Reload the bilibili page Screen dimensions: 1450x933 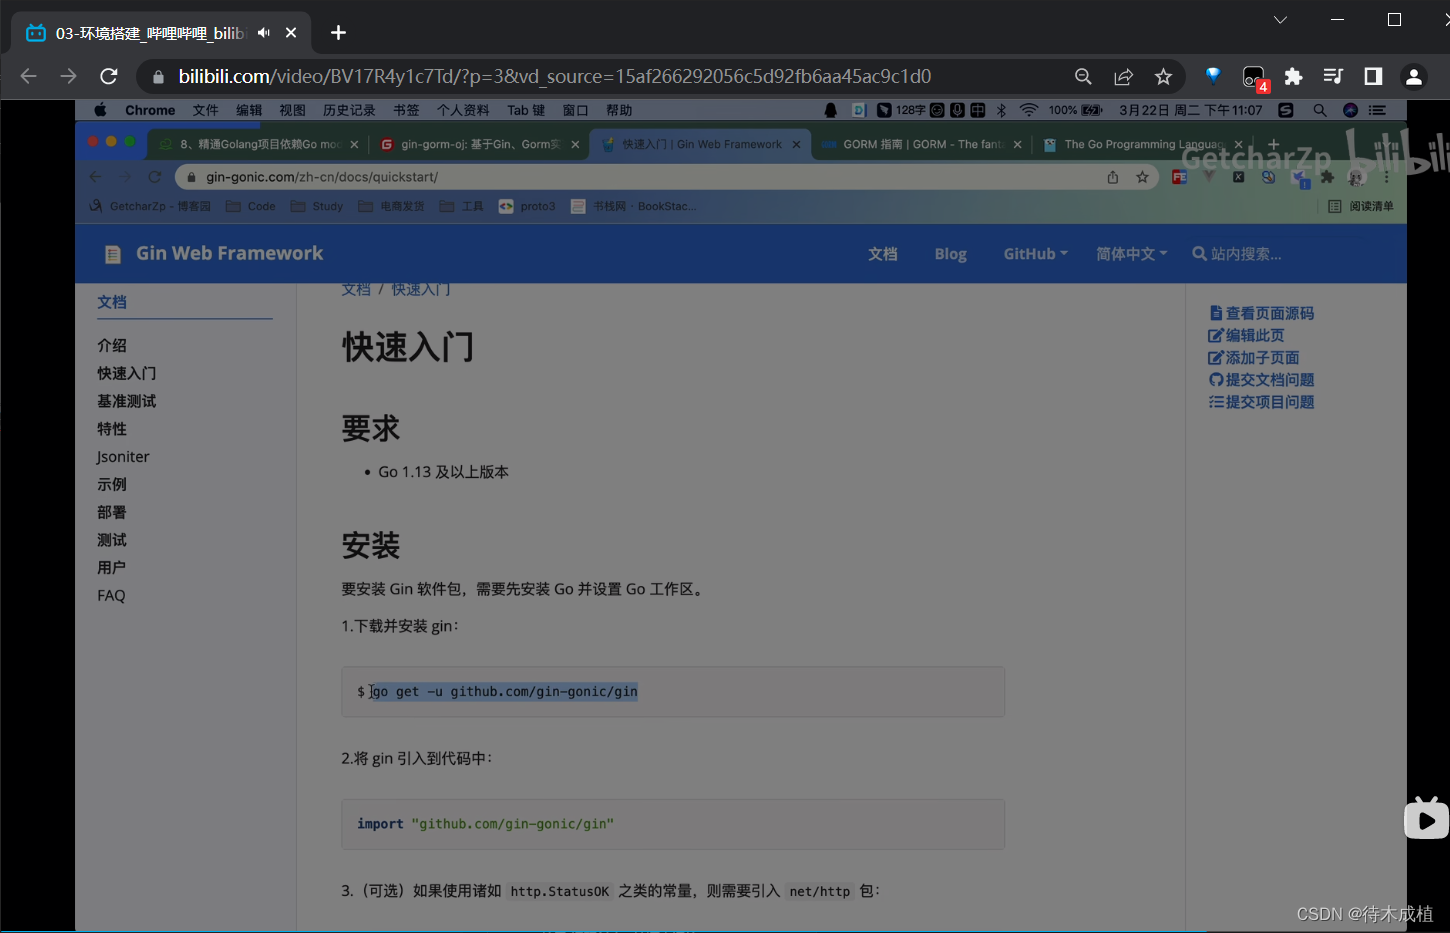point(109,76)
